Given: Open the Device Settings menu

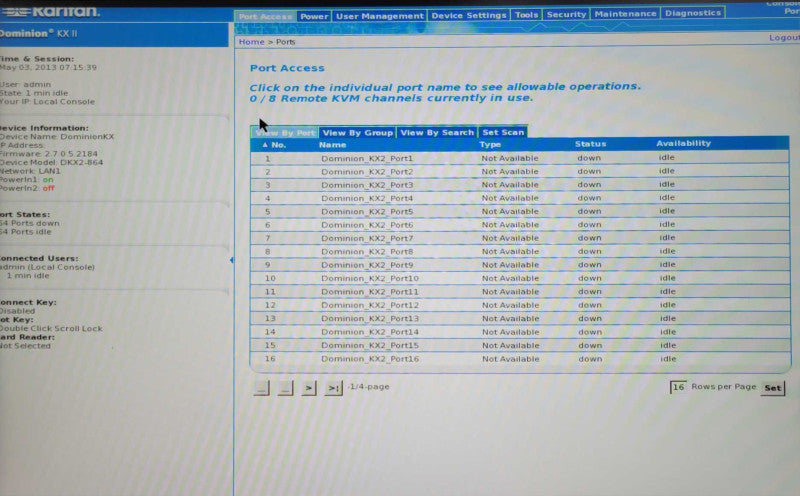Looking at the screenshot, I should pos(468,15).
